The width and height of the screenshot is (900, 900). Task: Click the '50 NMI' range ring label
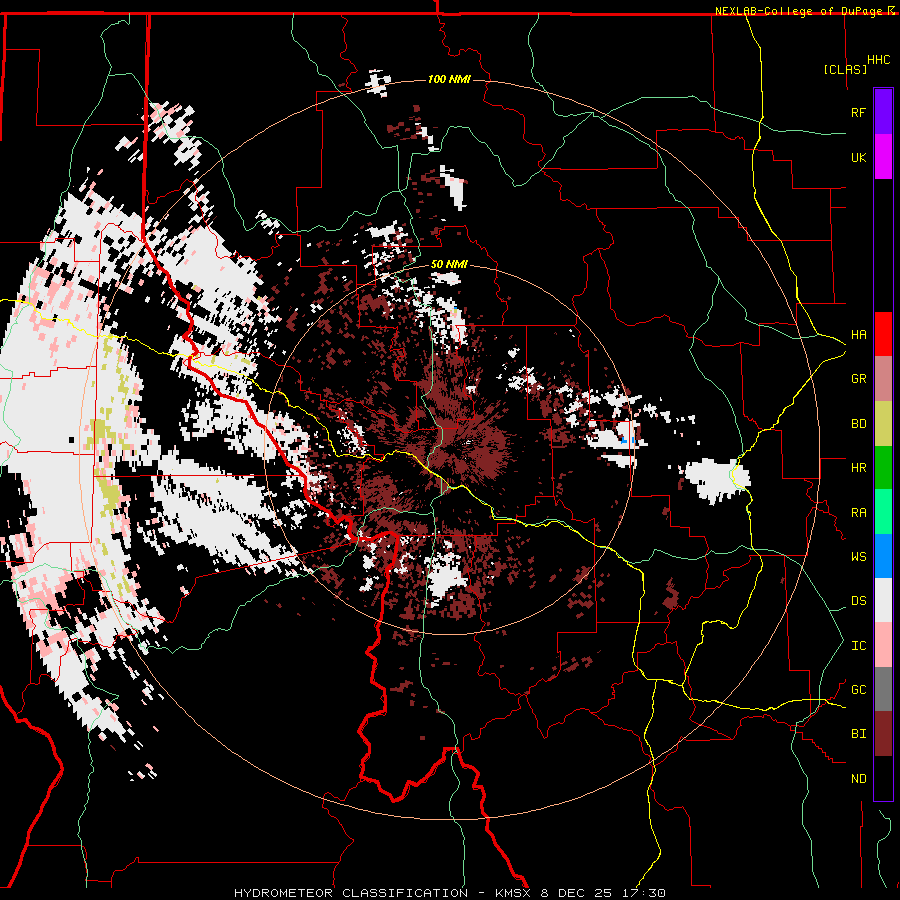point(449,264)
